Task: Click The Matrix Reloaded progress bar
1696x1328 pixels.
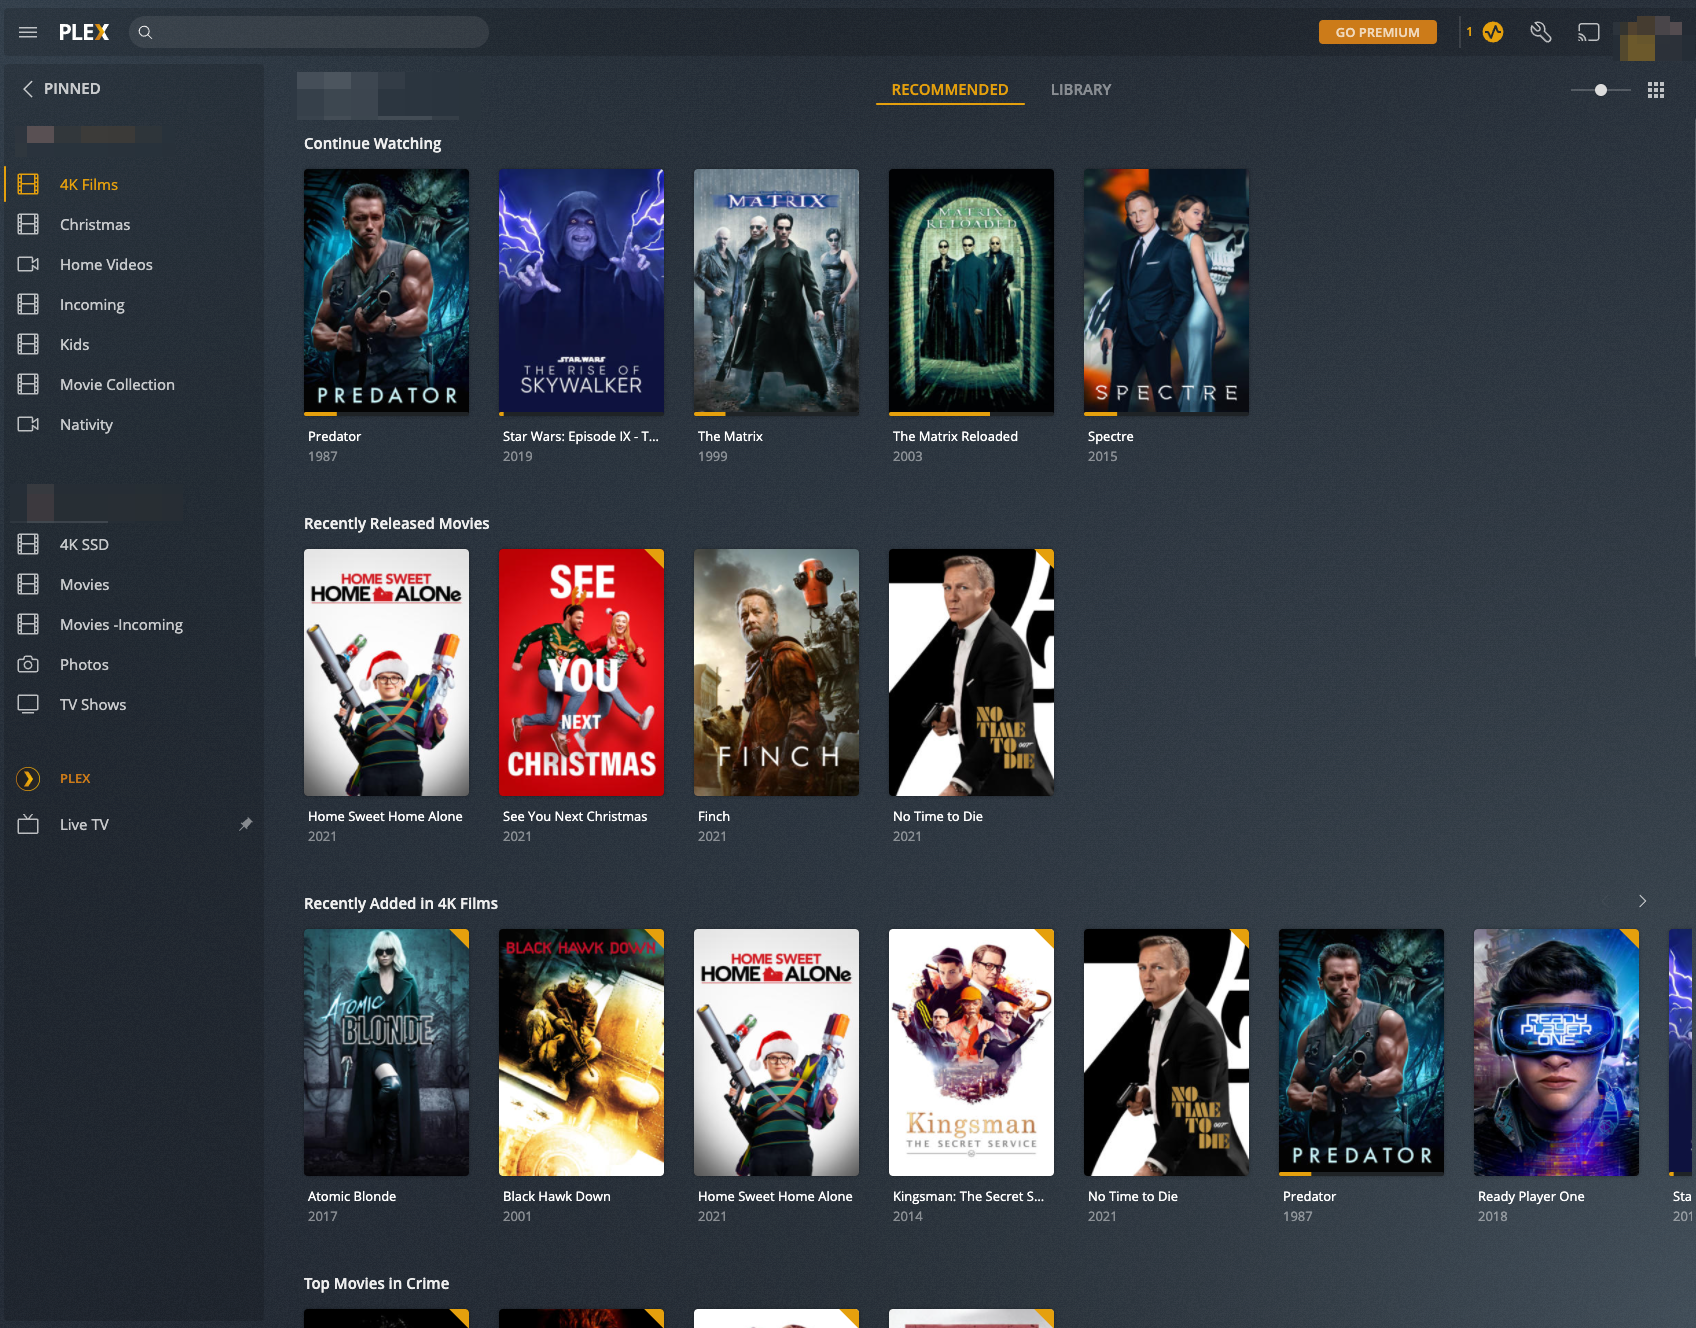Action: (971, 413)
